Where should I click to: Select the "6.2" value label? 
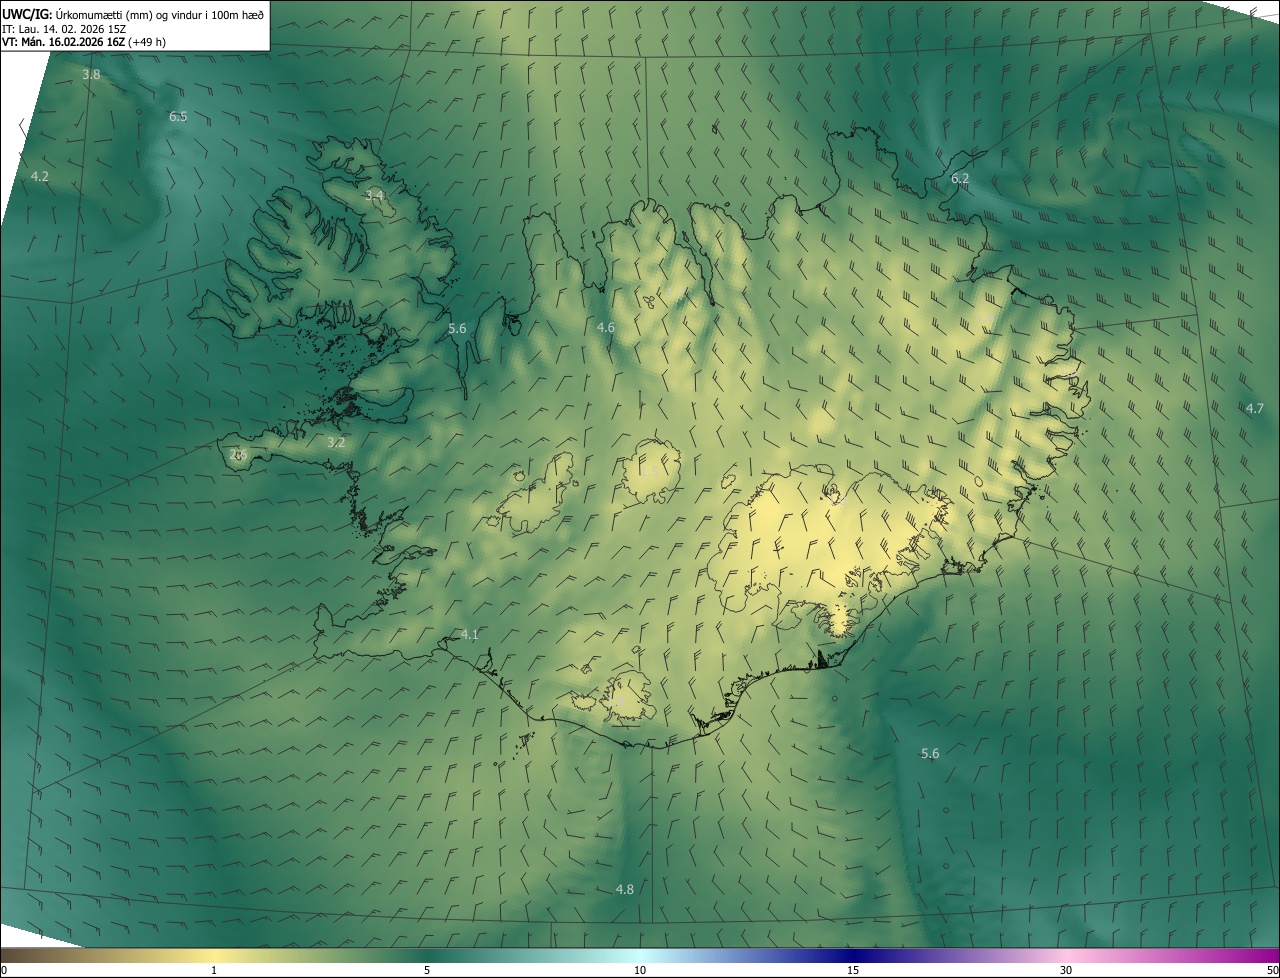[960, 179]
